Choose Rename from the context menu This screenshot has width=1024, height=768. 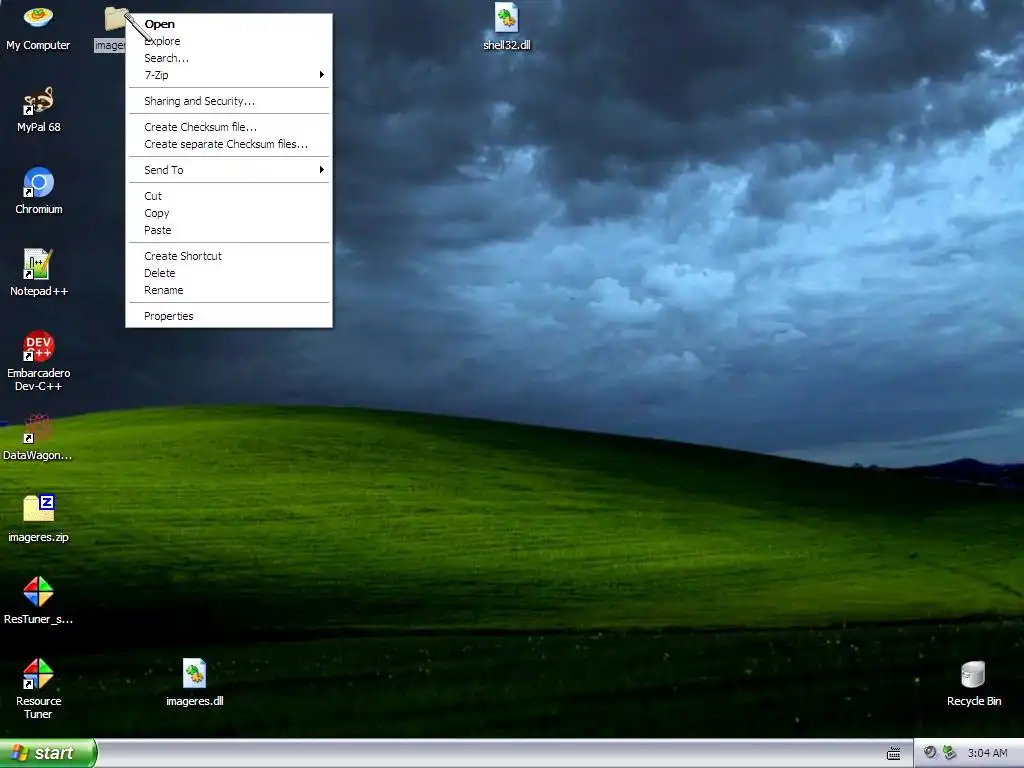(x=229, y=291)
